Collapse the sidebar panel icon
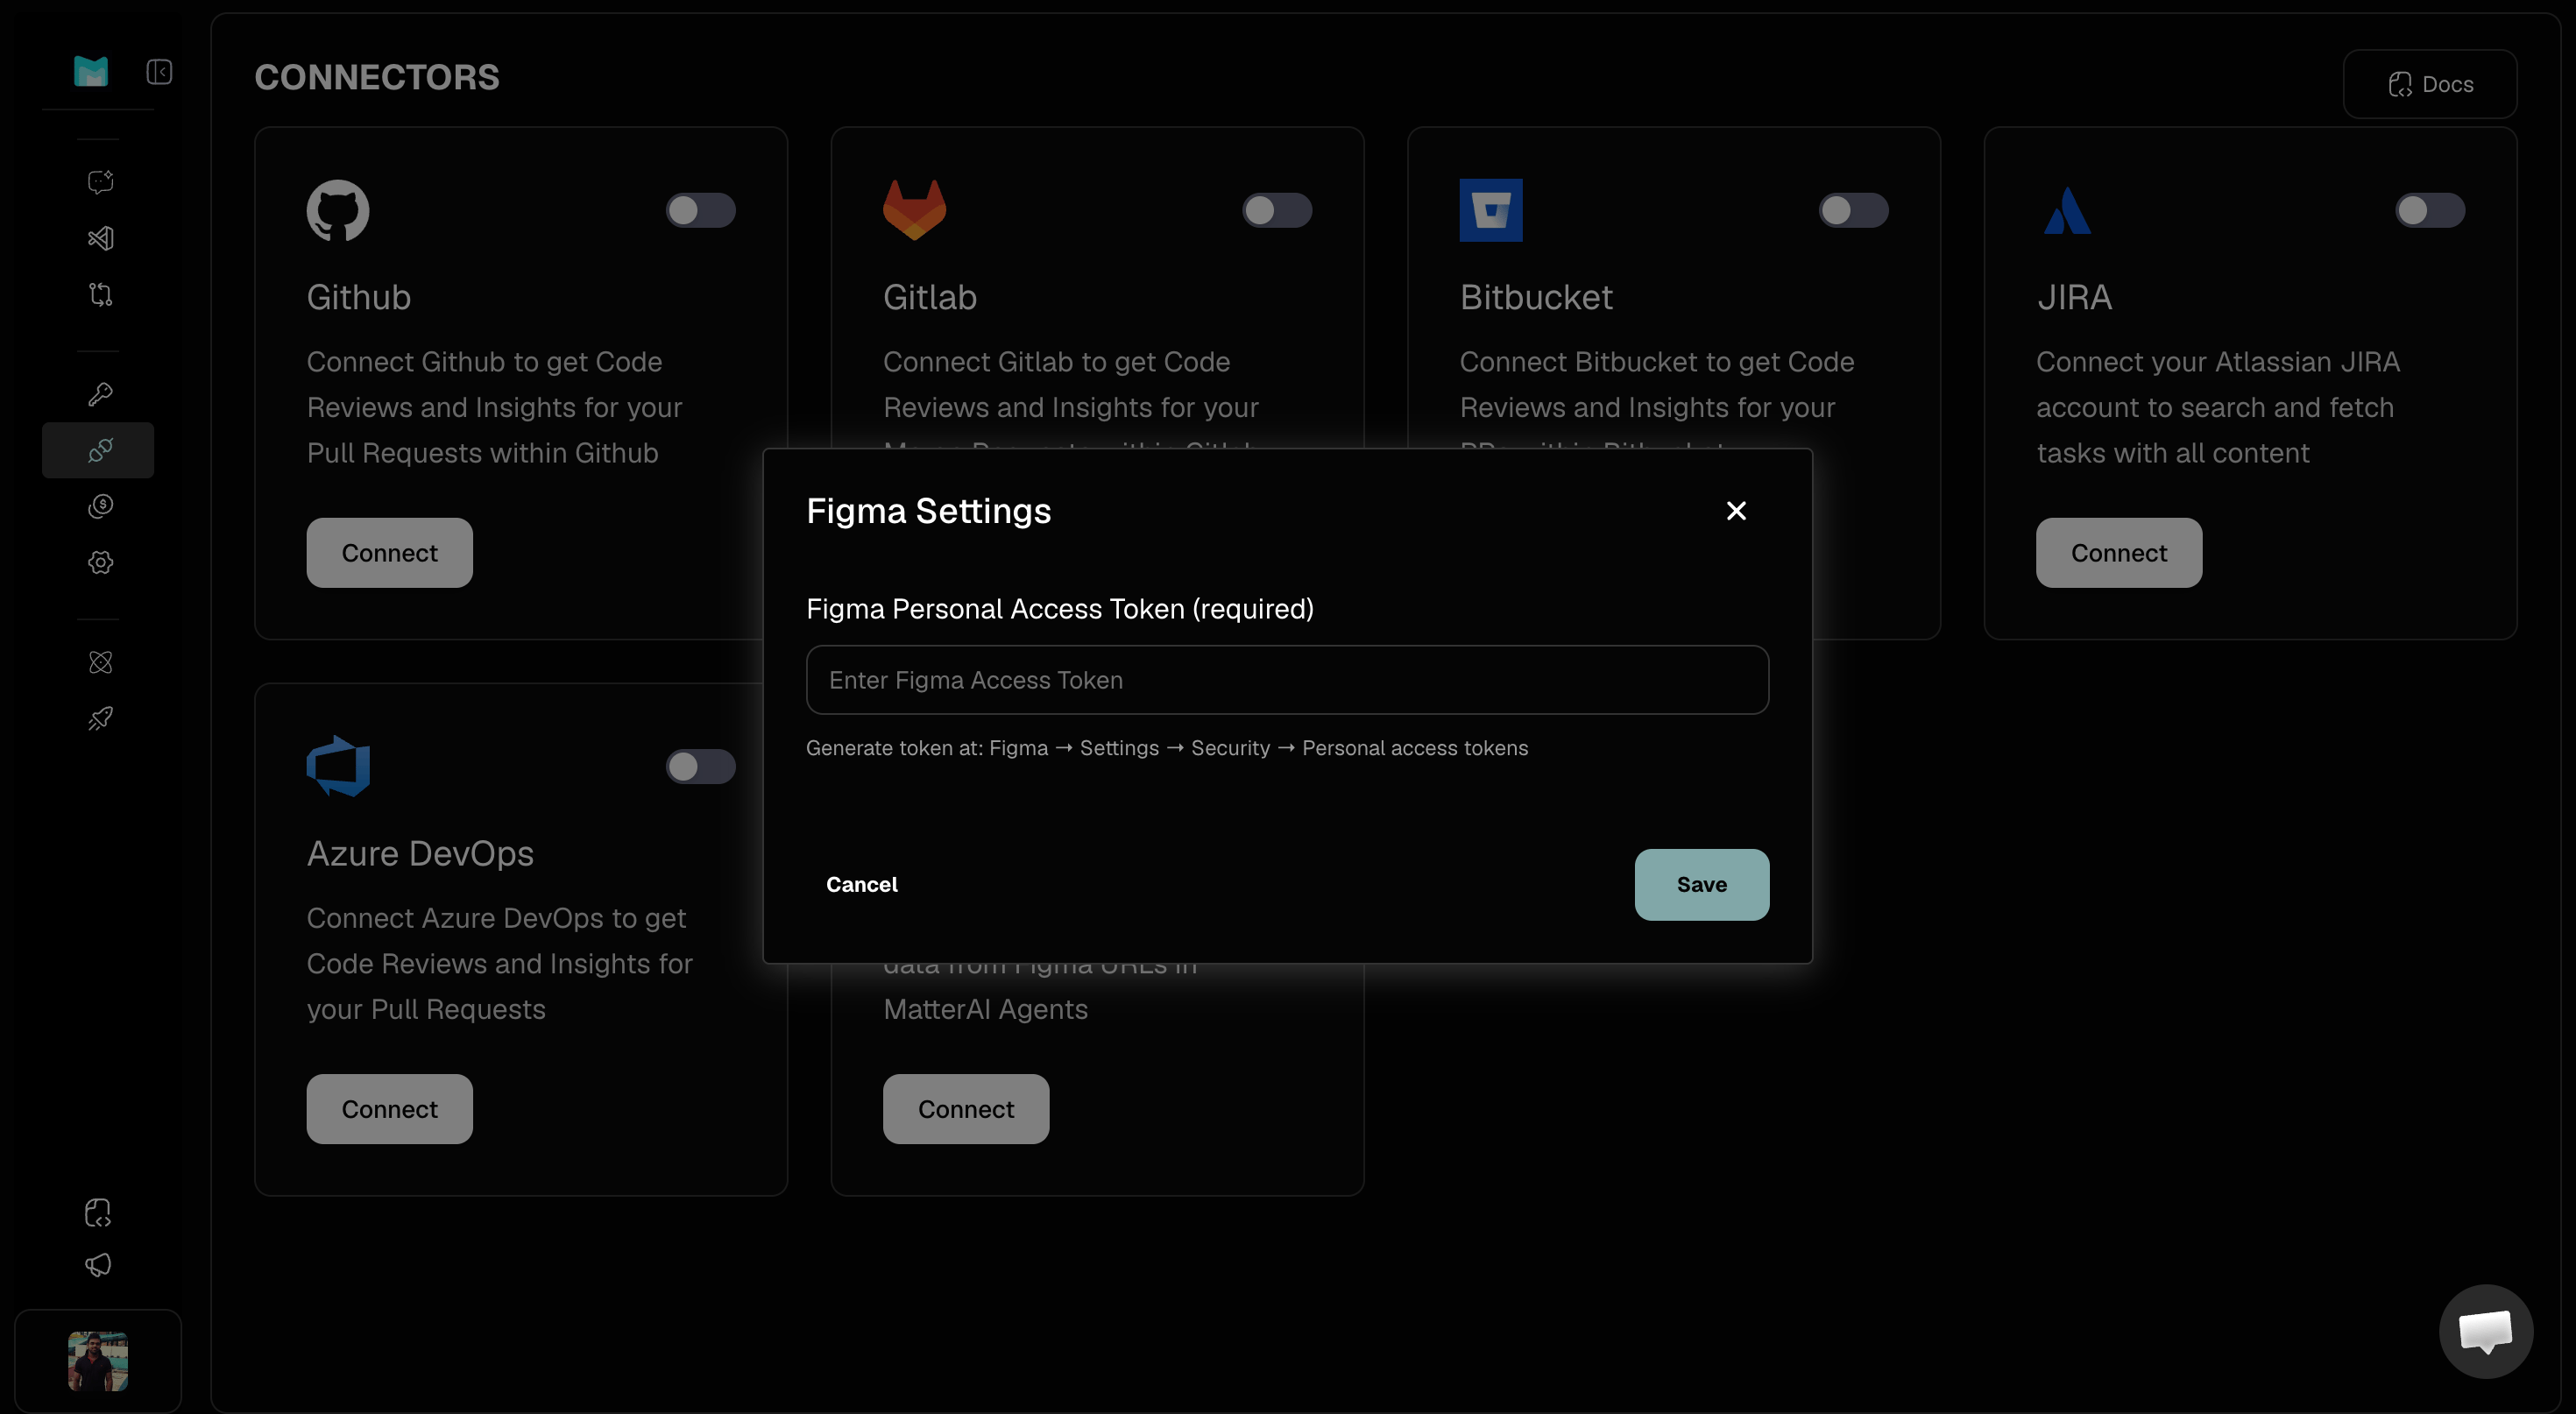The image size is (2576, 1414). (159, 72)
